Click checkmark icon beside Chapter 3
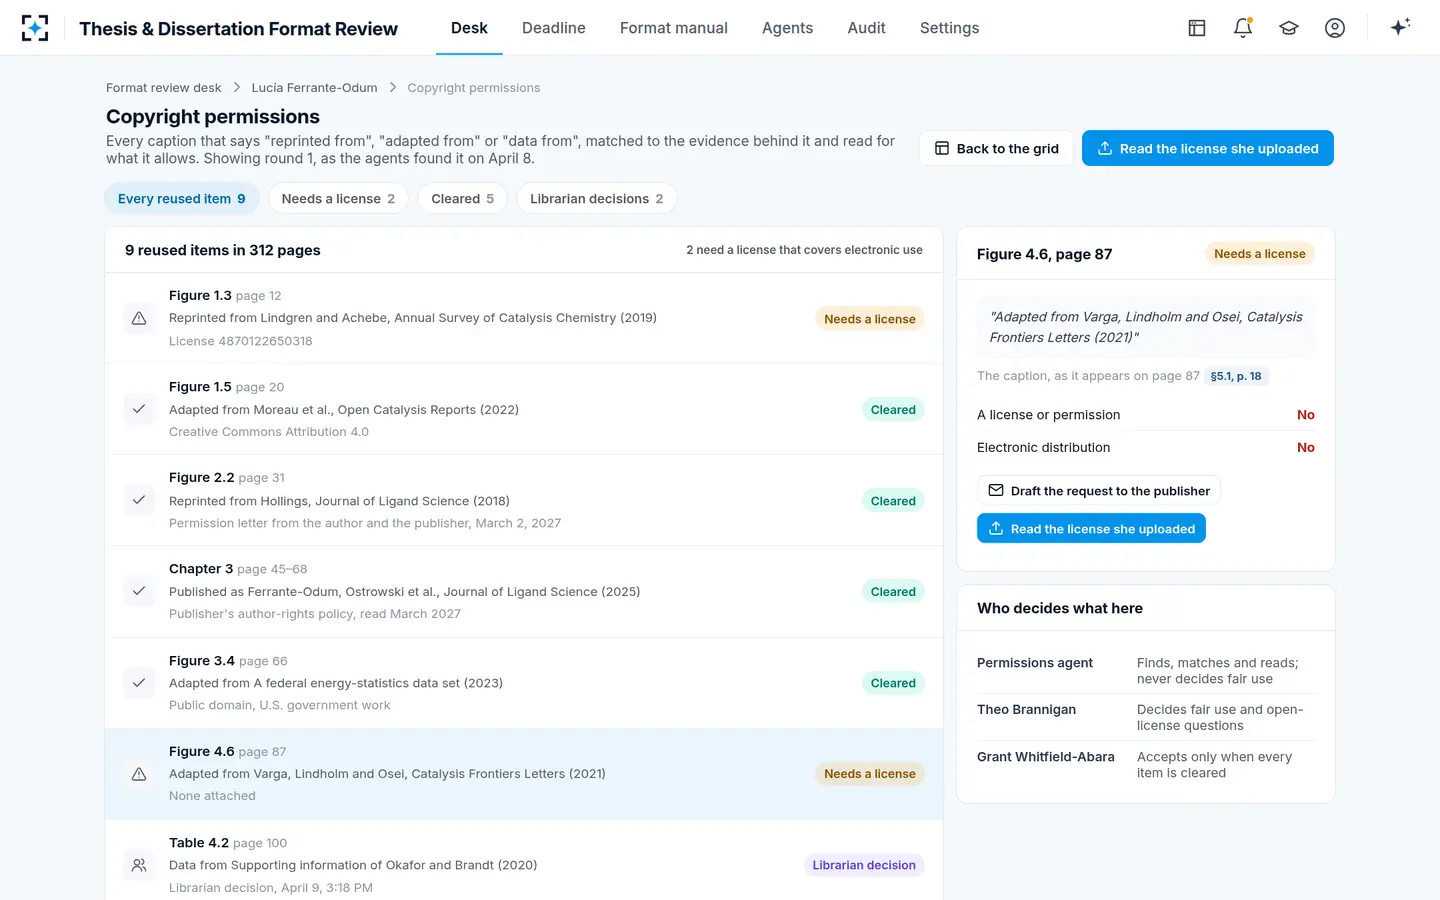1440x900 pixels. 139,591
